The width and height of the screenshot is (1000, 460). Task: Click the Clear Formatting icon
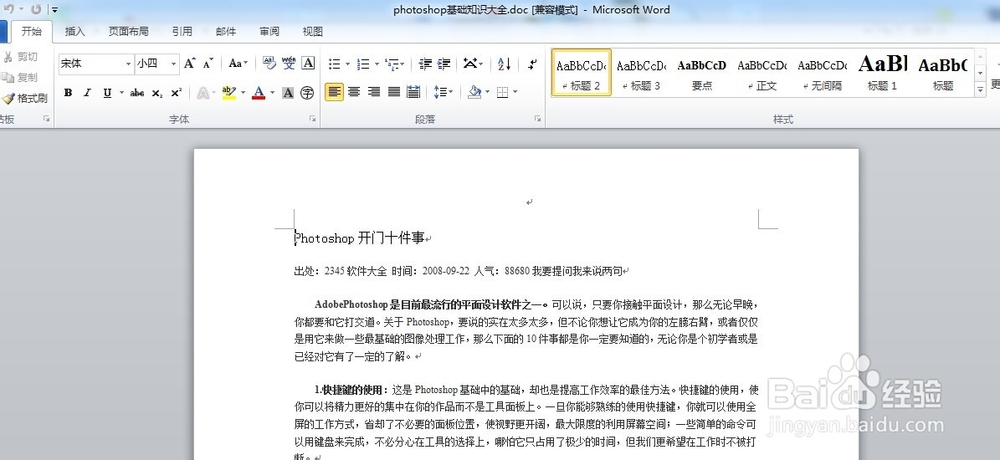click(x=269, y=63)
